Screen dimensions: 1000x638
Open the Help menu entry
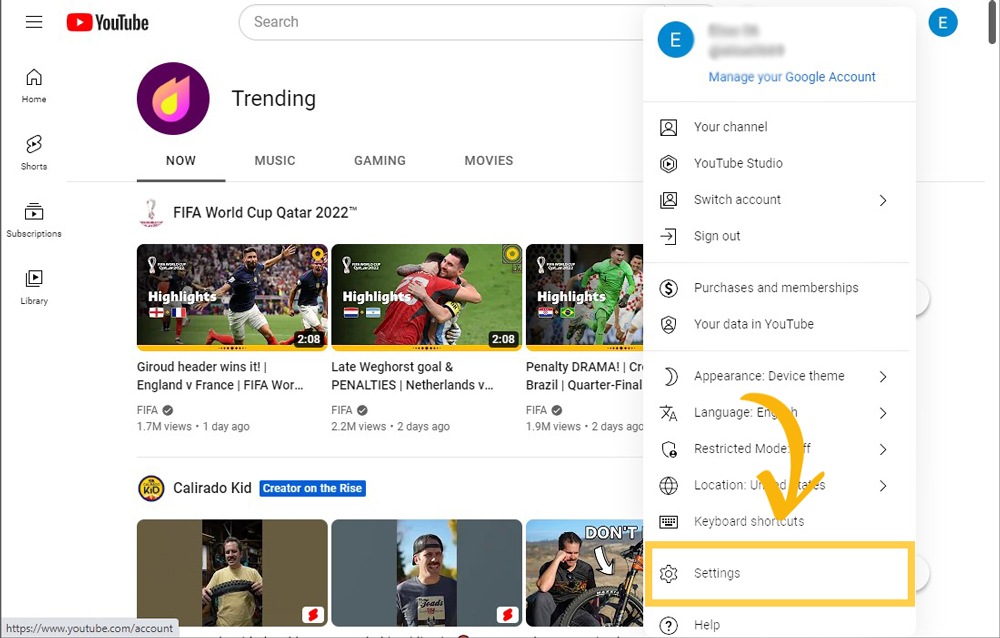(x=779, y=625)
